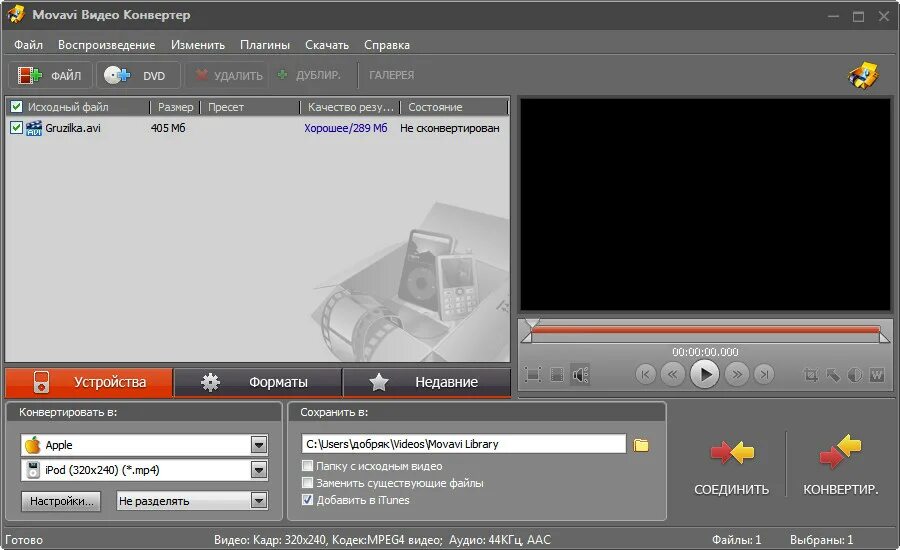Click the fast-forward button
Screen dimensions: 900x550
click(737, 375)
